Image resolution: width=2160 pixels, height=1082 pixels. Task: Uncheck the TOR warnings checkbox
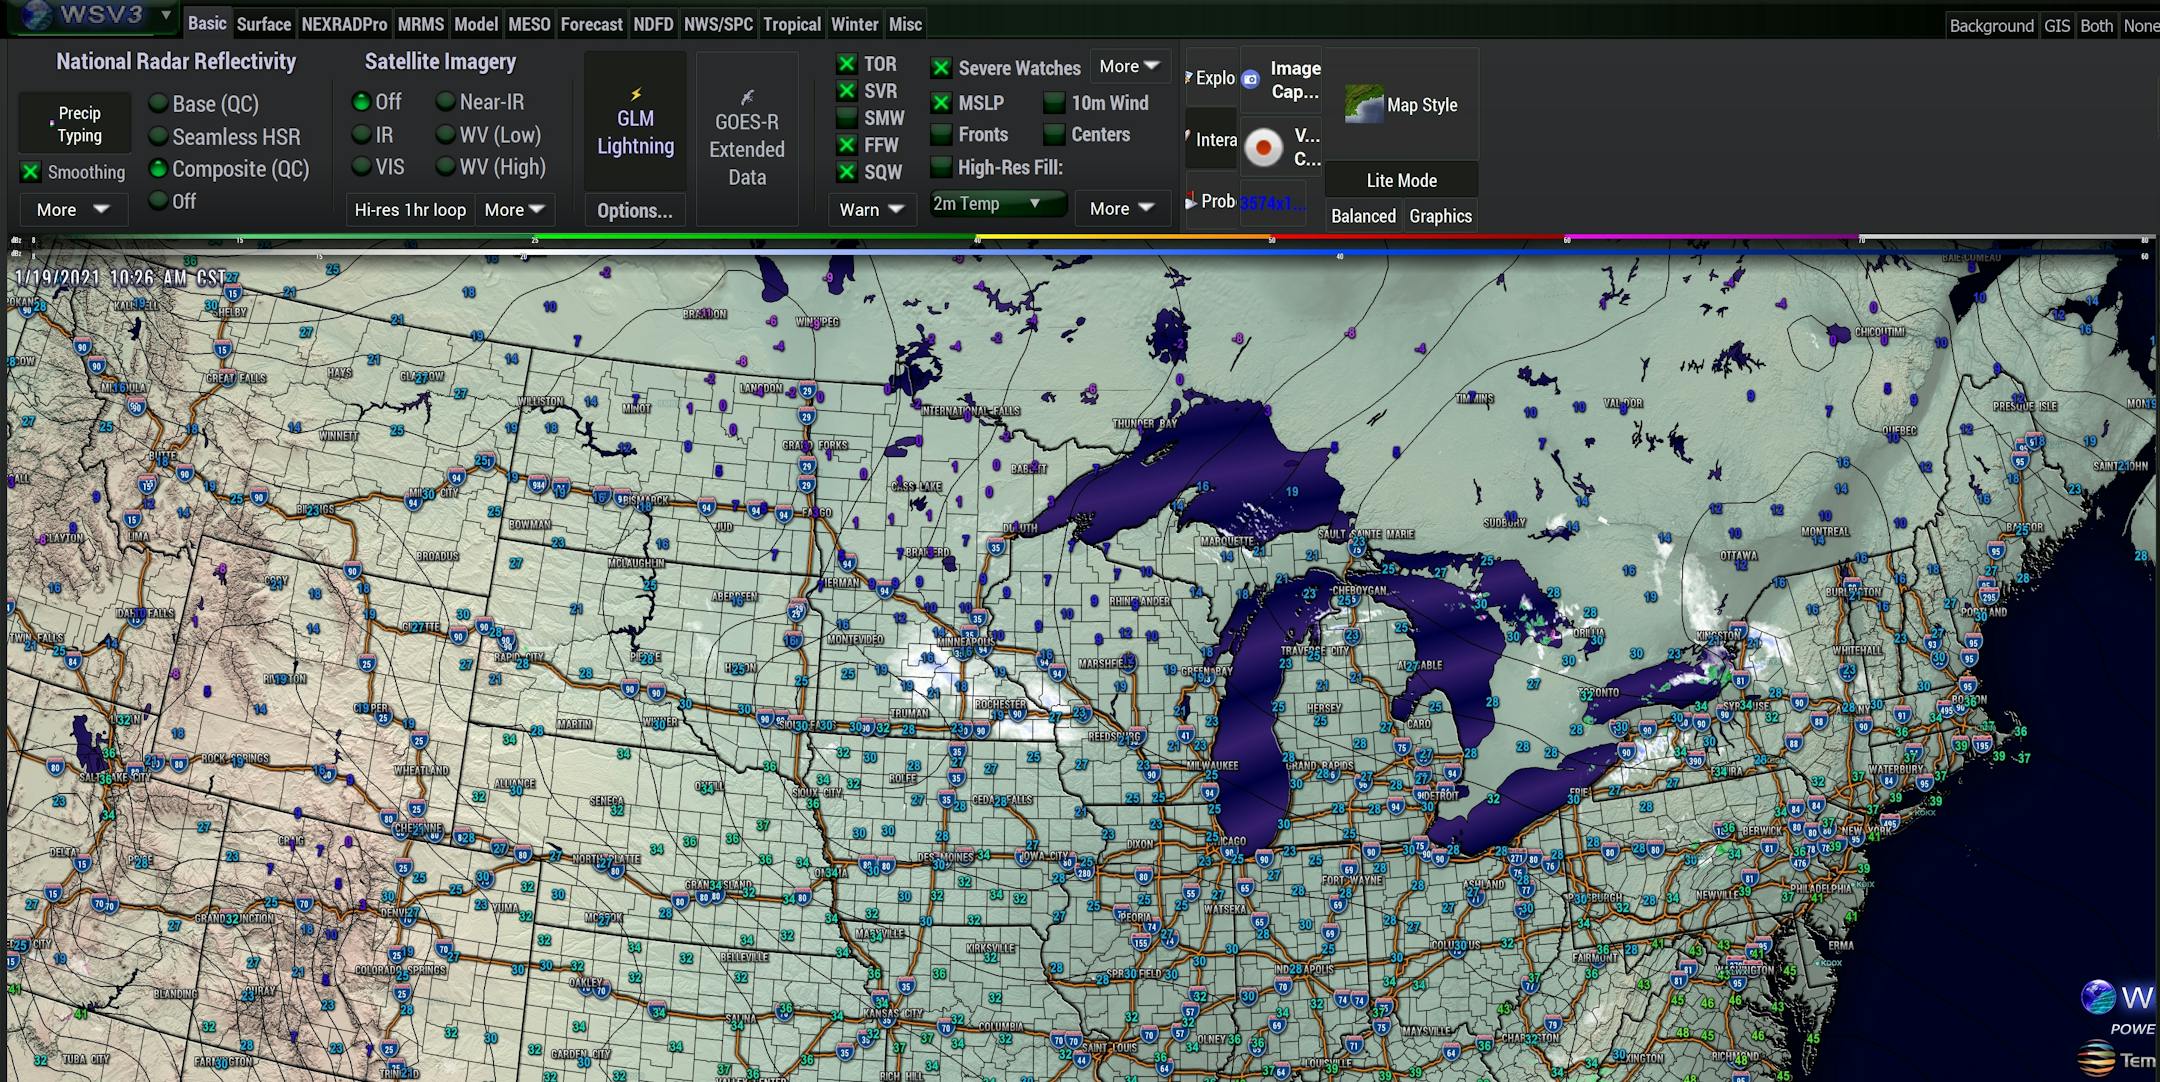[847, 64]
